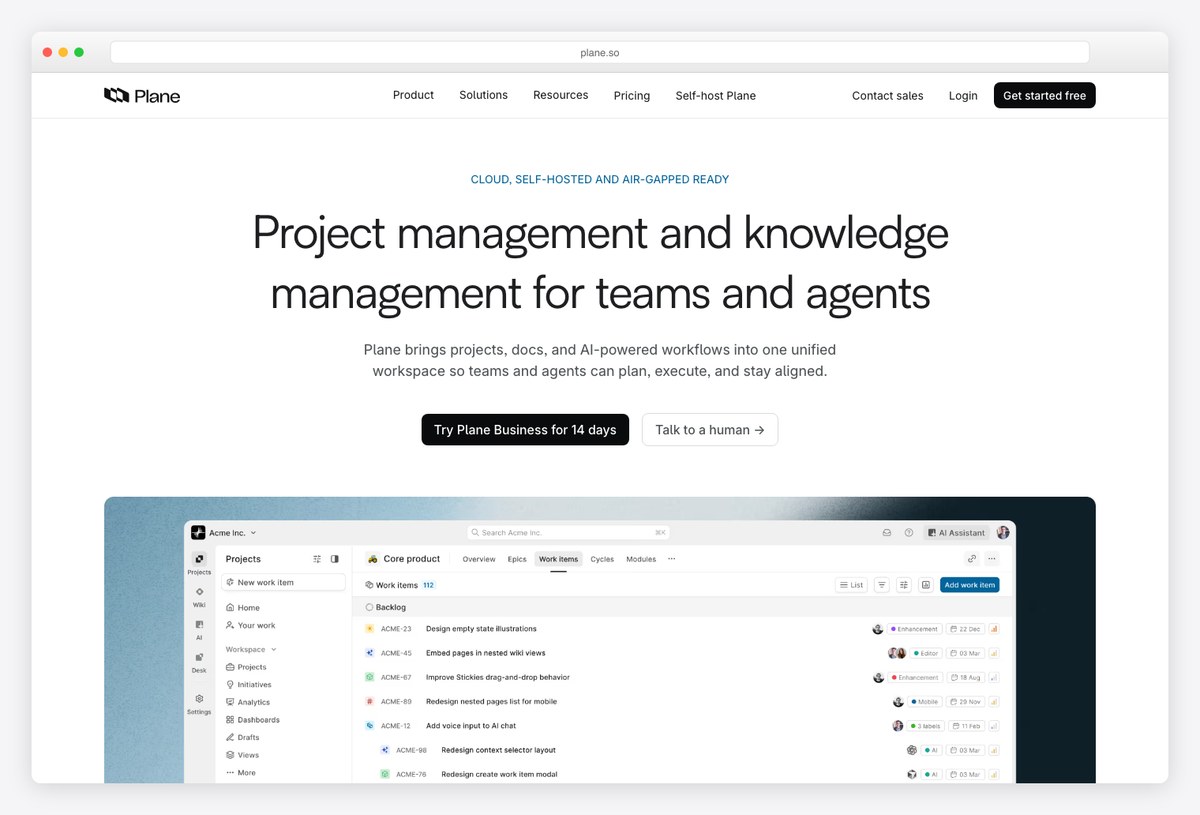Viewport: 1200px width, 815px height.
Task: Expand More in the app sidebar
Action: pos(241,773)
